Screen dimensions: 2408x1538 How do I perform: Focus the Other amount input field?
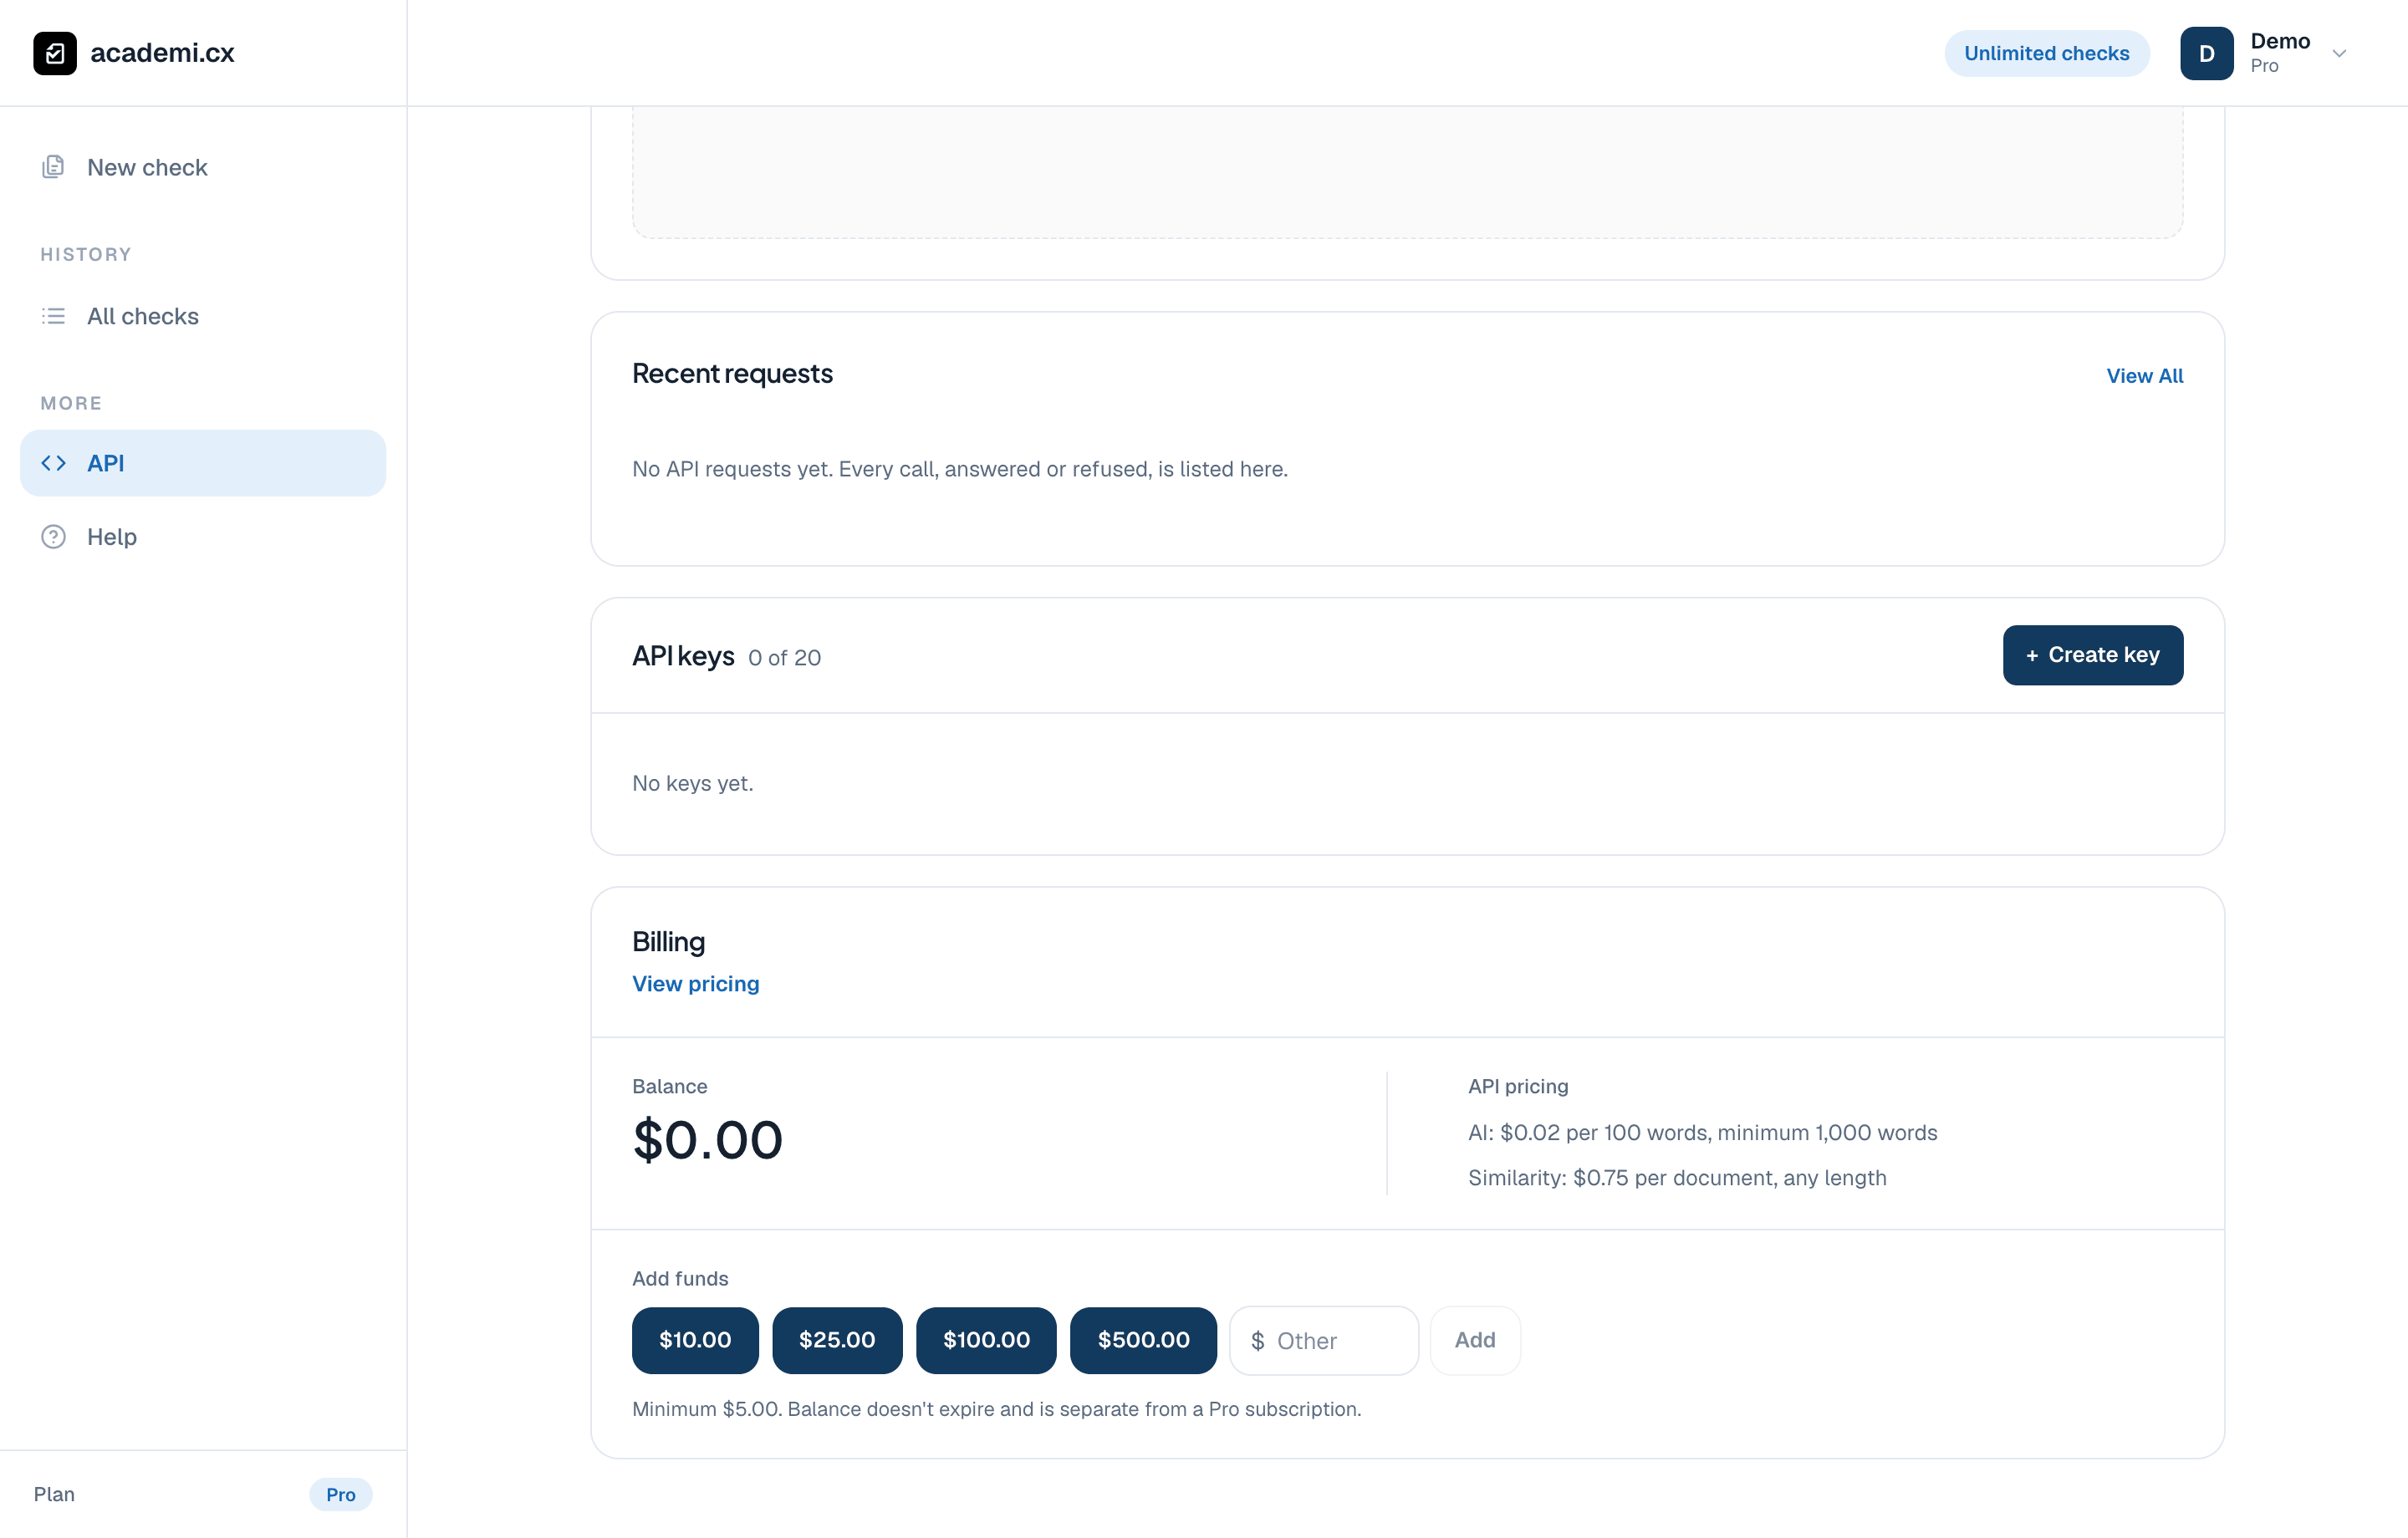(x=1324, y=1340)
